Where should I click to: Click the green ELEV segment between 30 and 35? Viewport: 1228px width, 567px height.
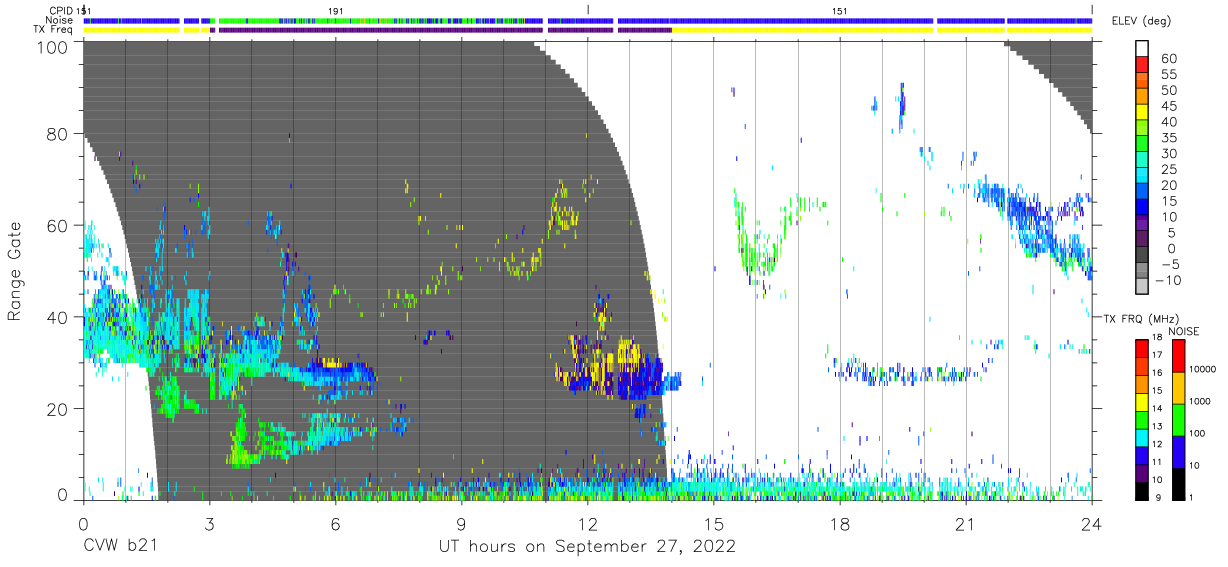(x=1142, y=145)
